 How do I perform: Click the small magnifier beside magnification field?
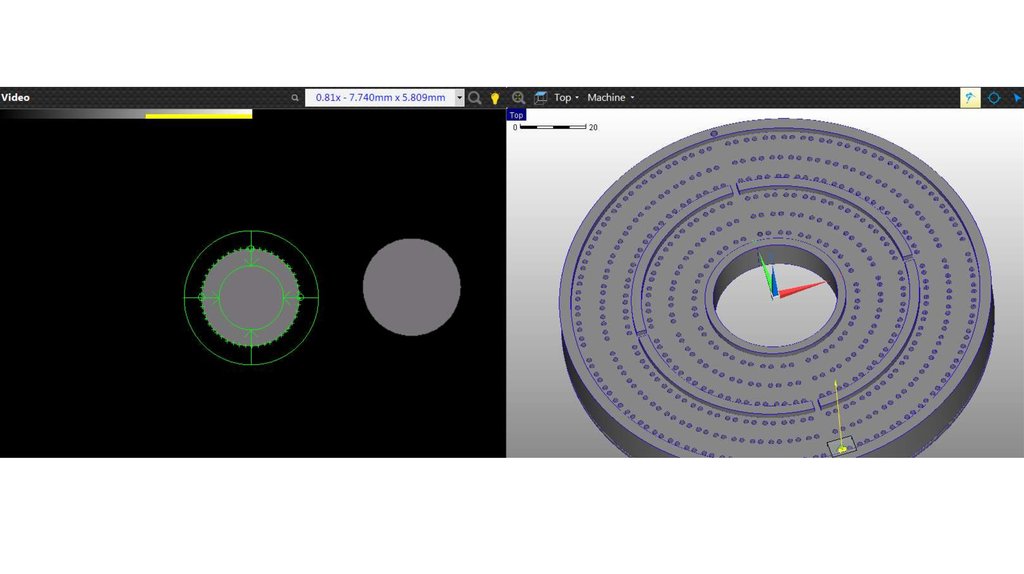coord(295,98)
